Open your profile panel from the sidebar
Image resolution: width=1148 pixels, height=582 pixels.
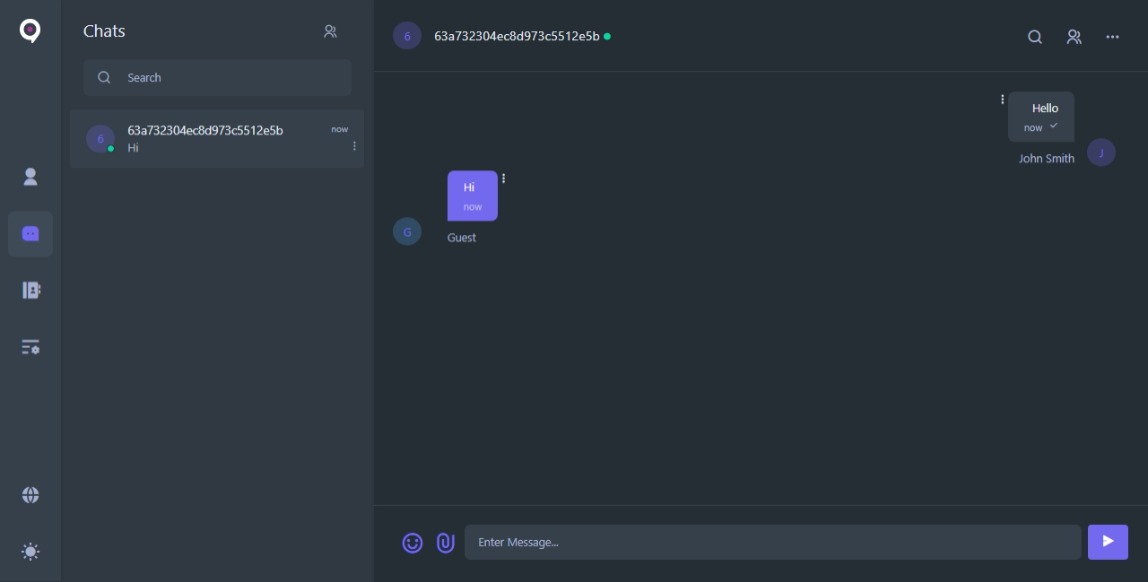click(x=30, y=176)
